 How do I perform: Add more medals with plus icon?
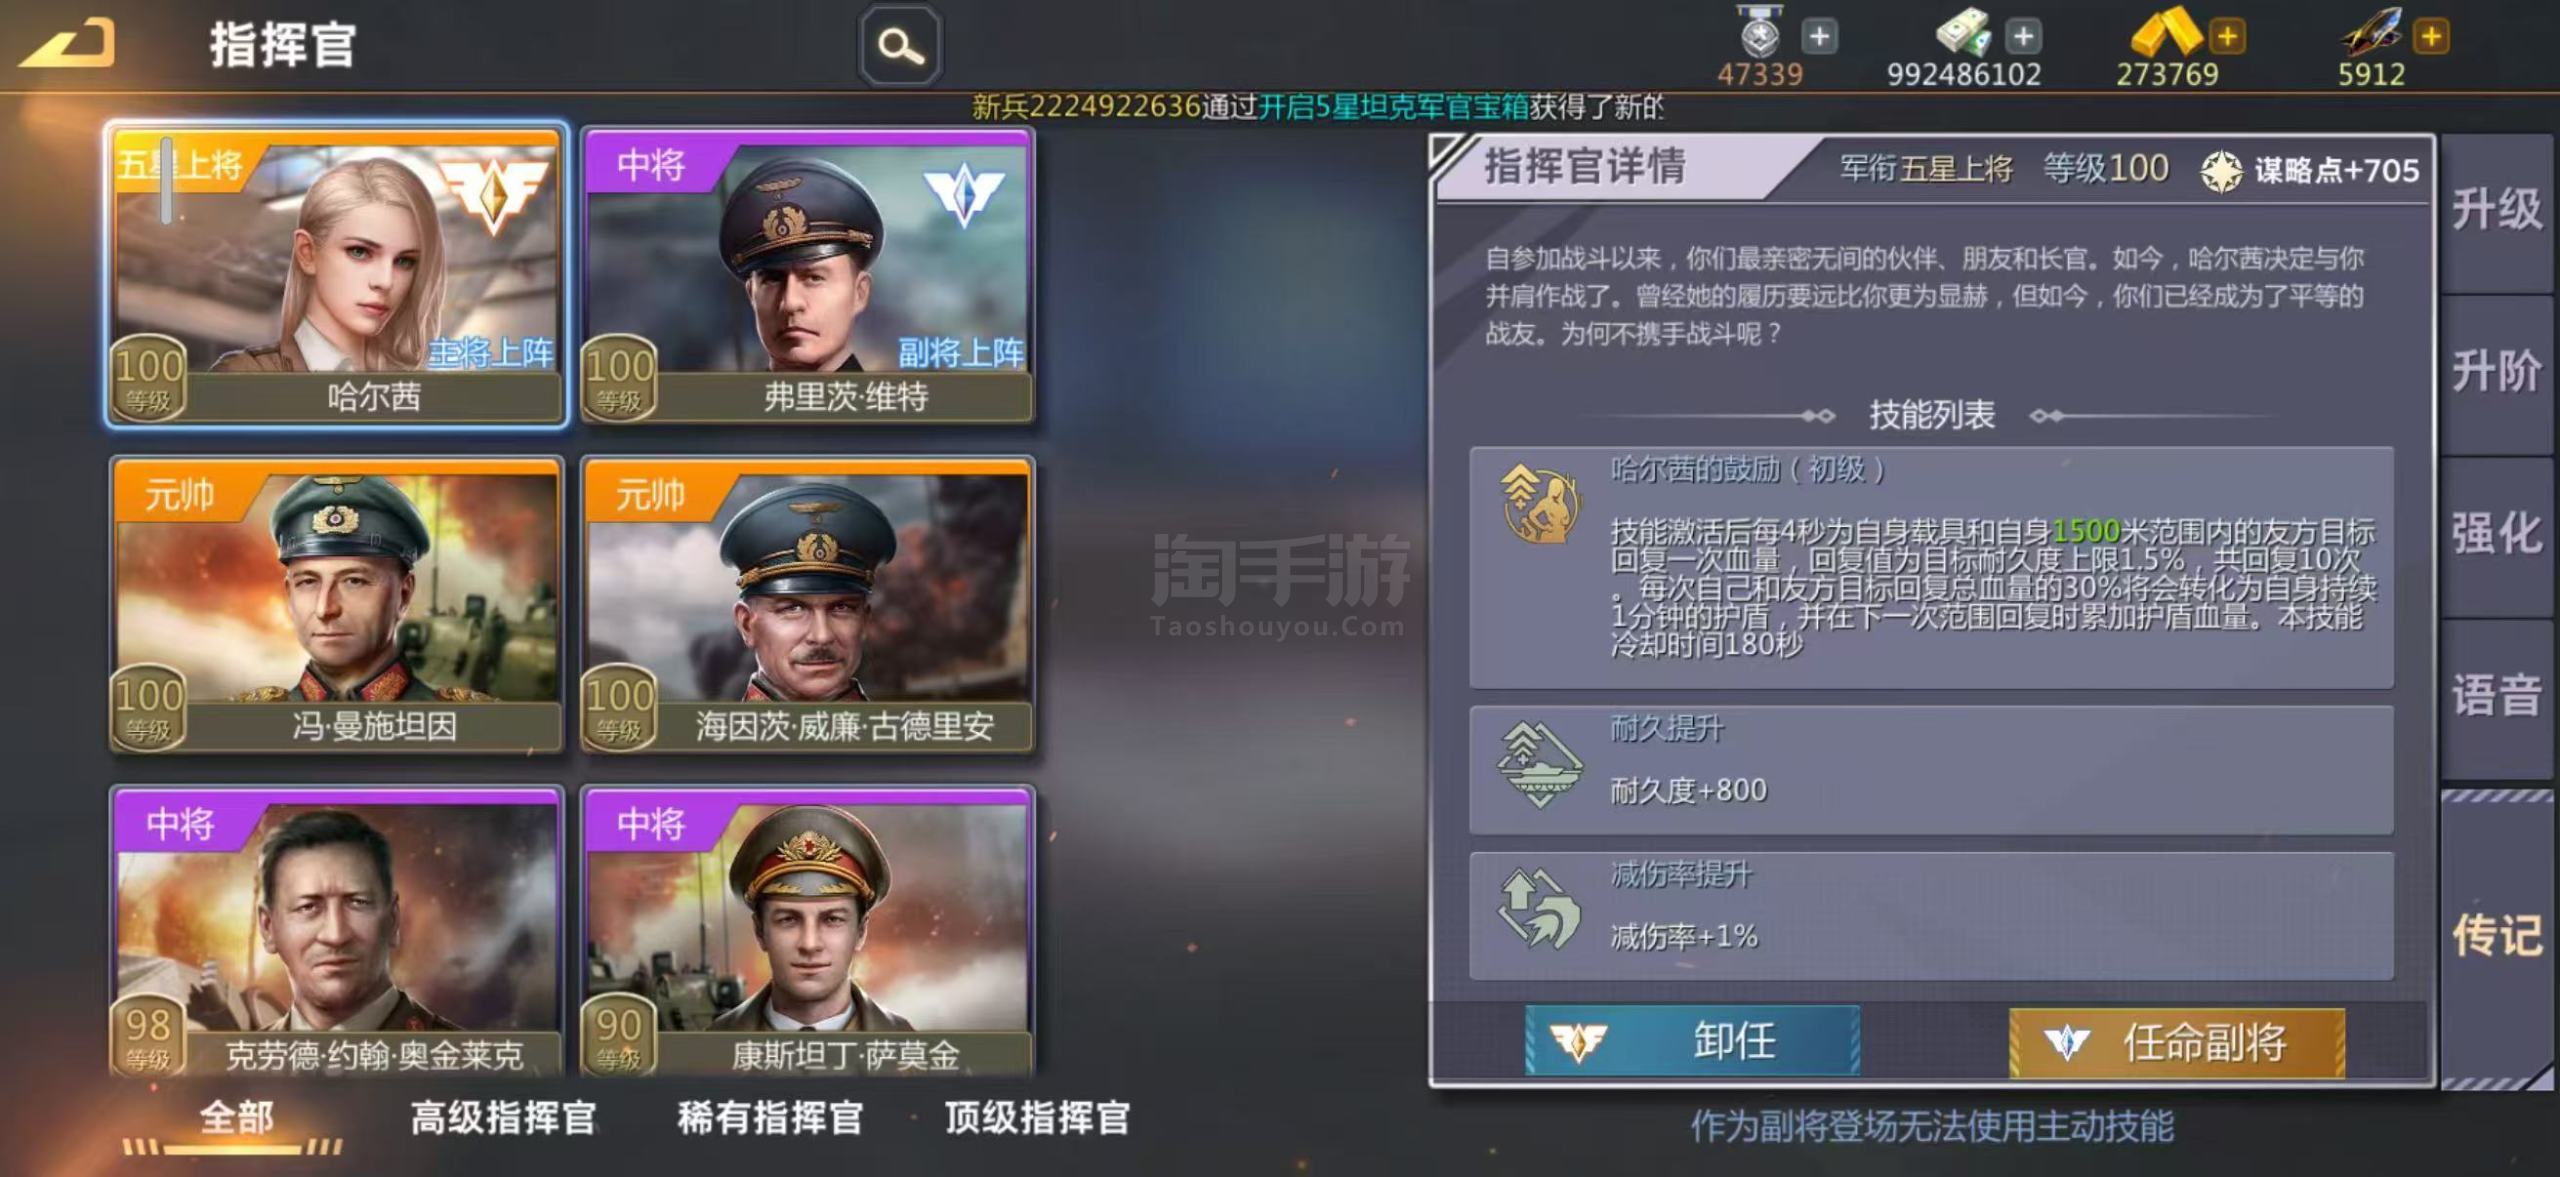coord(1820,37)
